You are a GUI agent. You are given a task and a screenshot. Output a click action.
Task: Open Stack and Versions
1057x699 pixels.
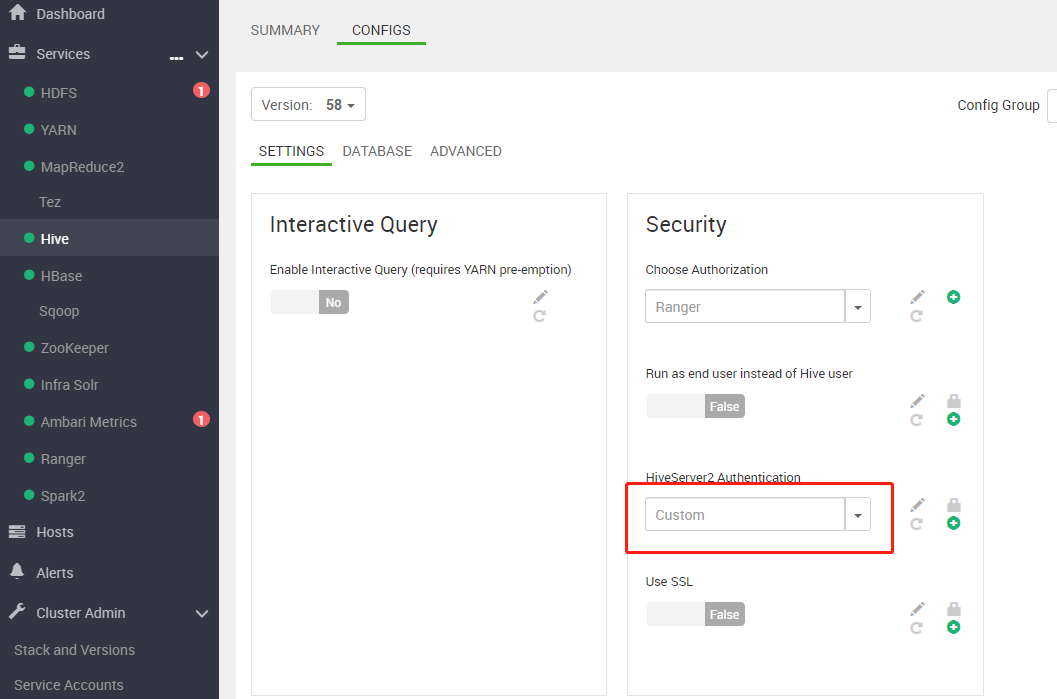[x=74, y=650]
